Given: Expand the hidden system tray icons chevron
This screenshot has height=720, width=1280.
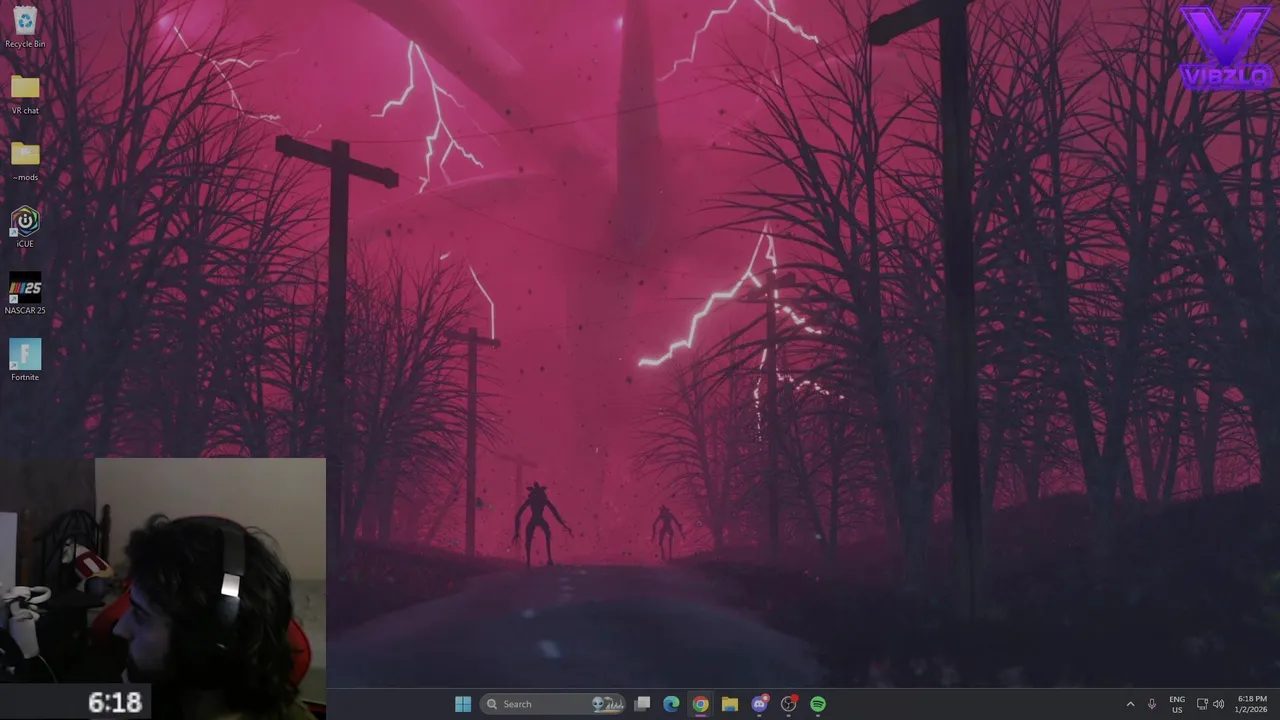Looking at the screenshot, I should point(1130,704).
